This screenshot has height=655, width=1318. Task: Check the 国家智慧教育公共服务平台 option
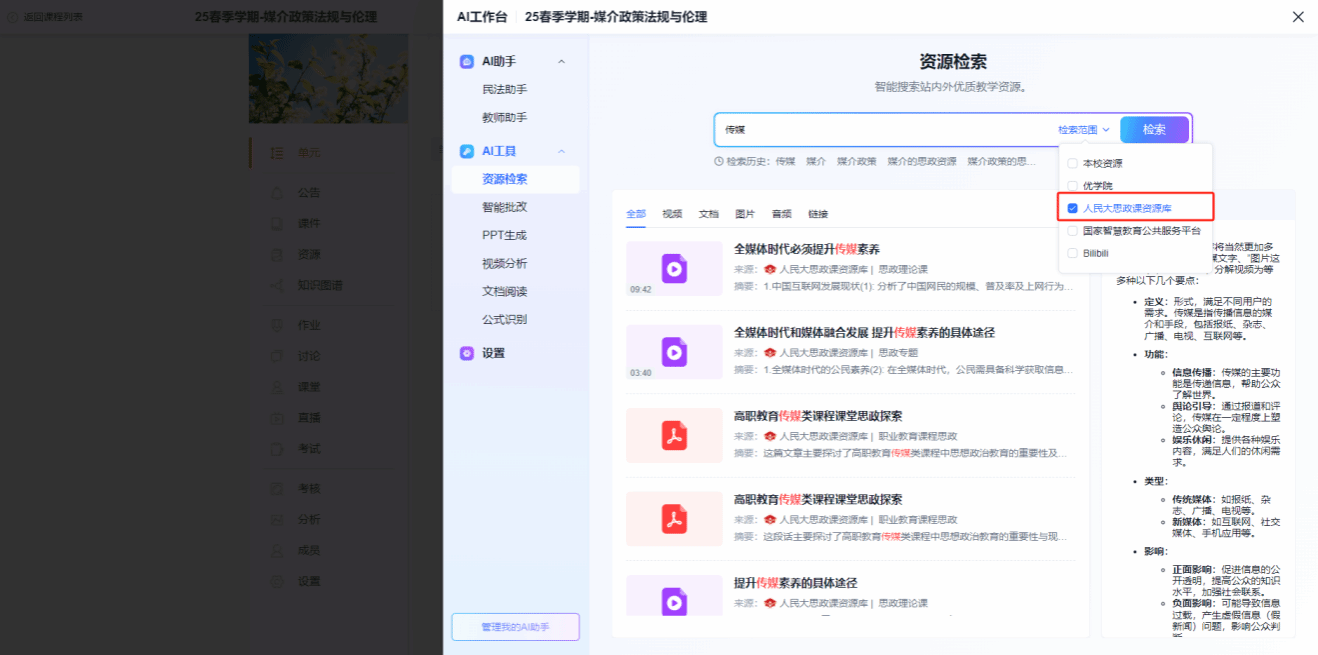coord(1073,230)
